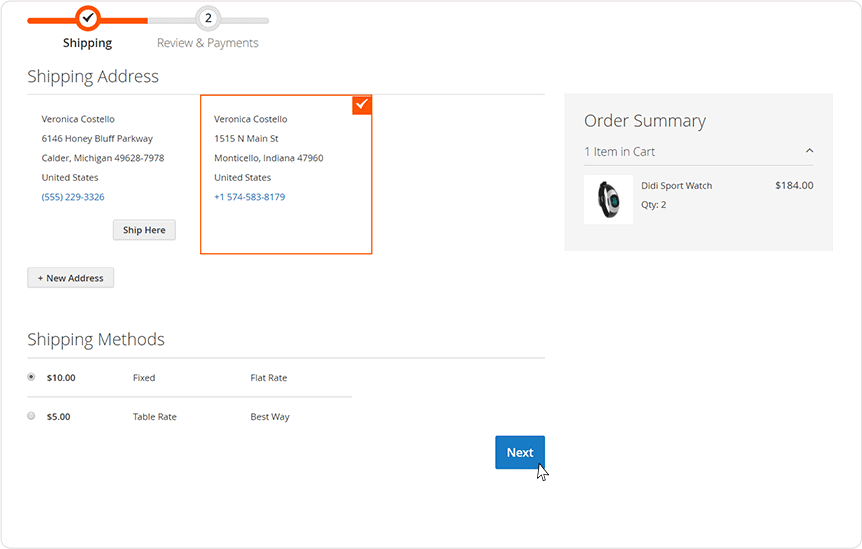Select the $5.00 Table Rate radio button

coord(31,415)
